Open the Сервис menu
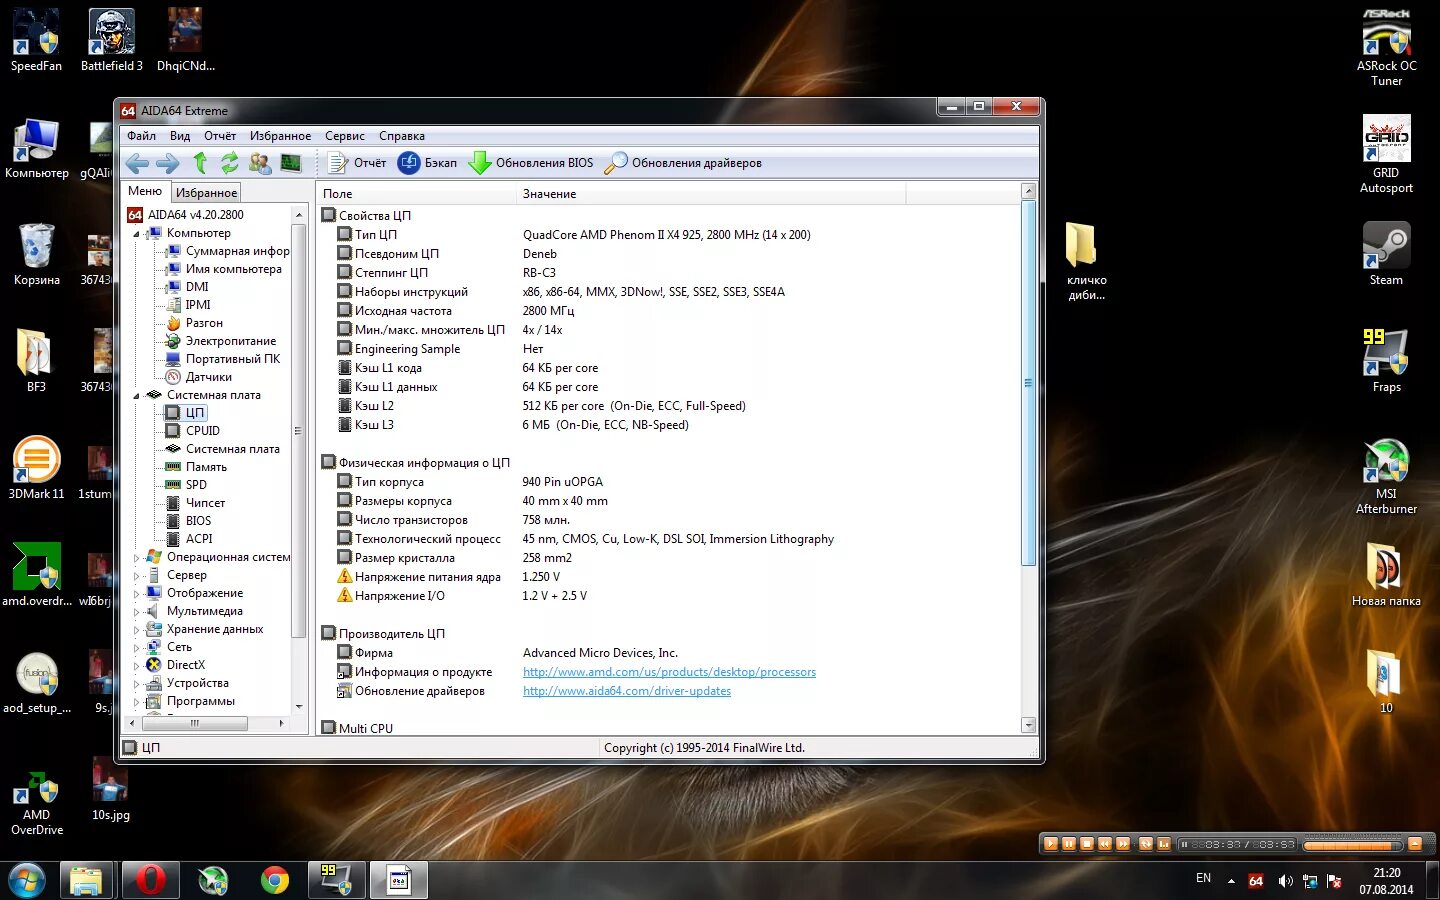1440x900 pixels. coord(344,135)
